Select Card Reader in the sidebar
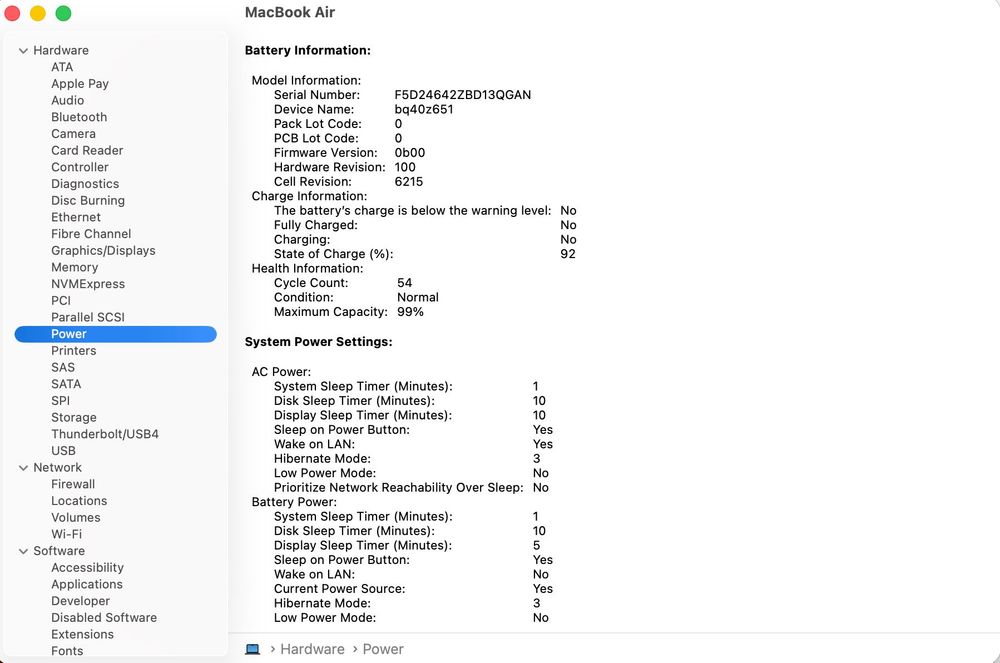 [87, 150]
